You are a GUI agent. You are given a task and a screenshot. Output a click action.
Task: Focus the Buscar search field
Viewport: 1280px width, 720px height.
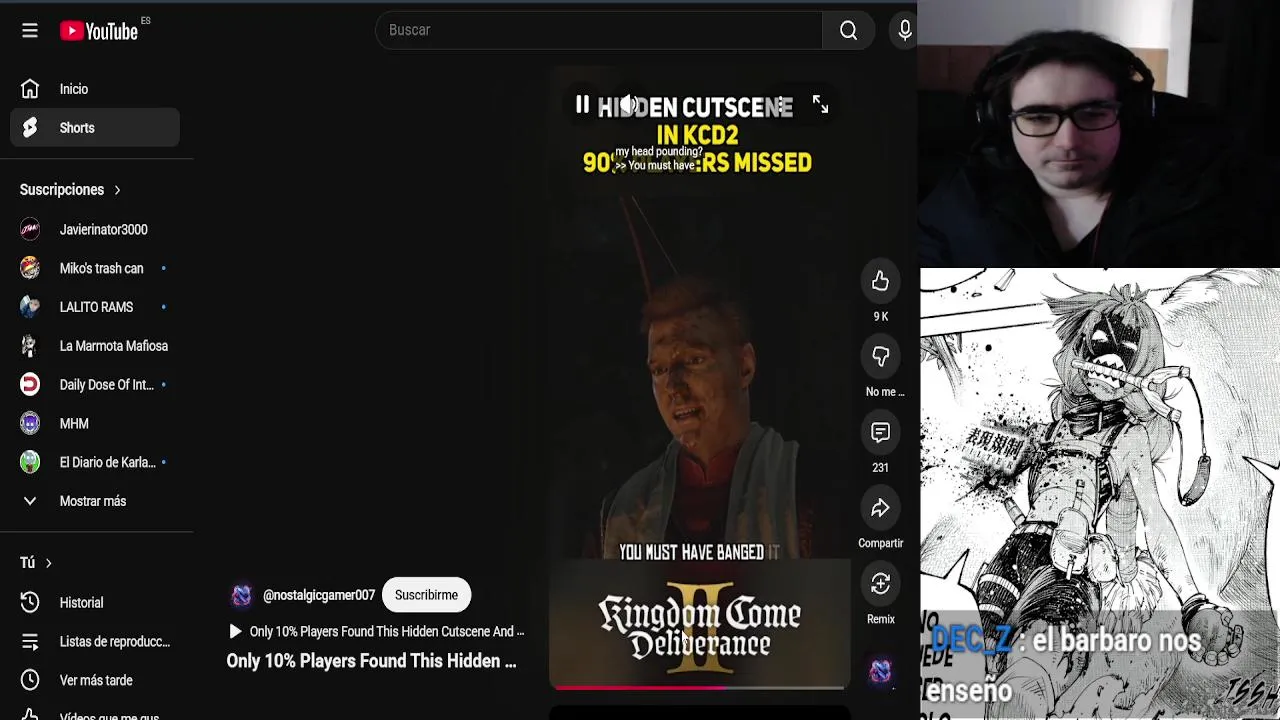pyautogui.click(x=599, y=31)
